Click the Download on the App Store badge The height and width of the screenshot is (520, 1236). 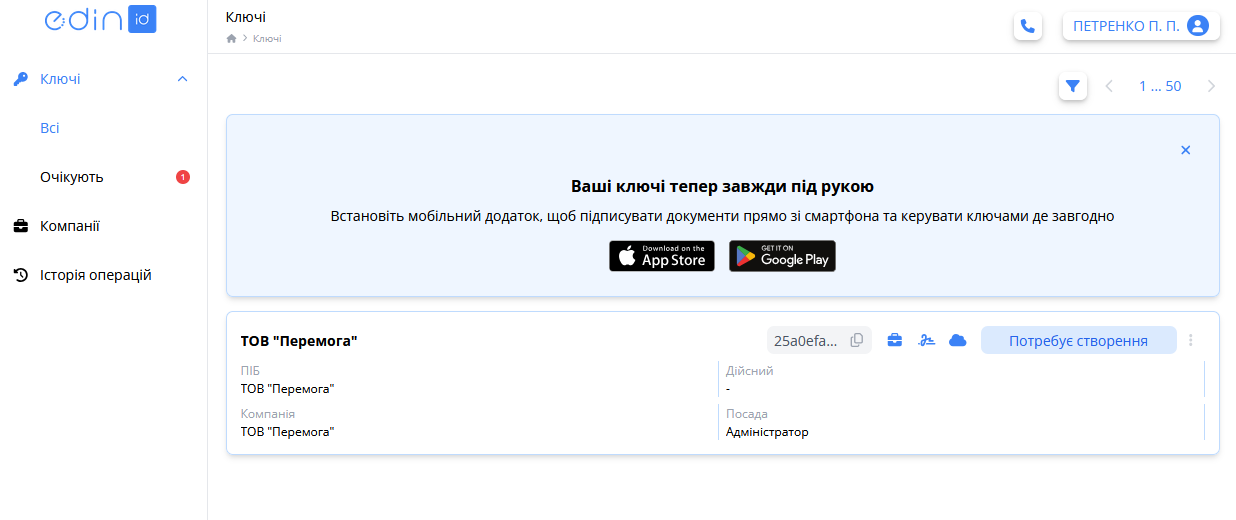pos(662,256)
